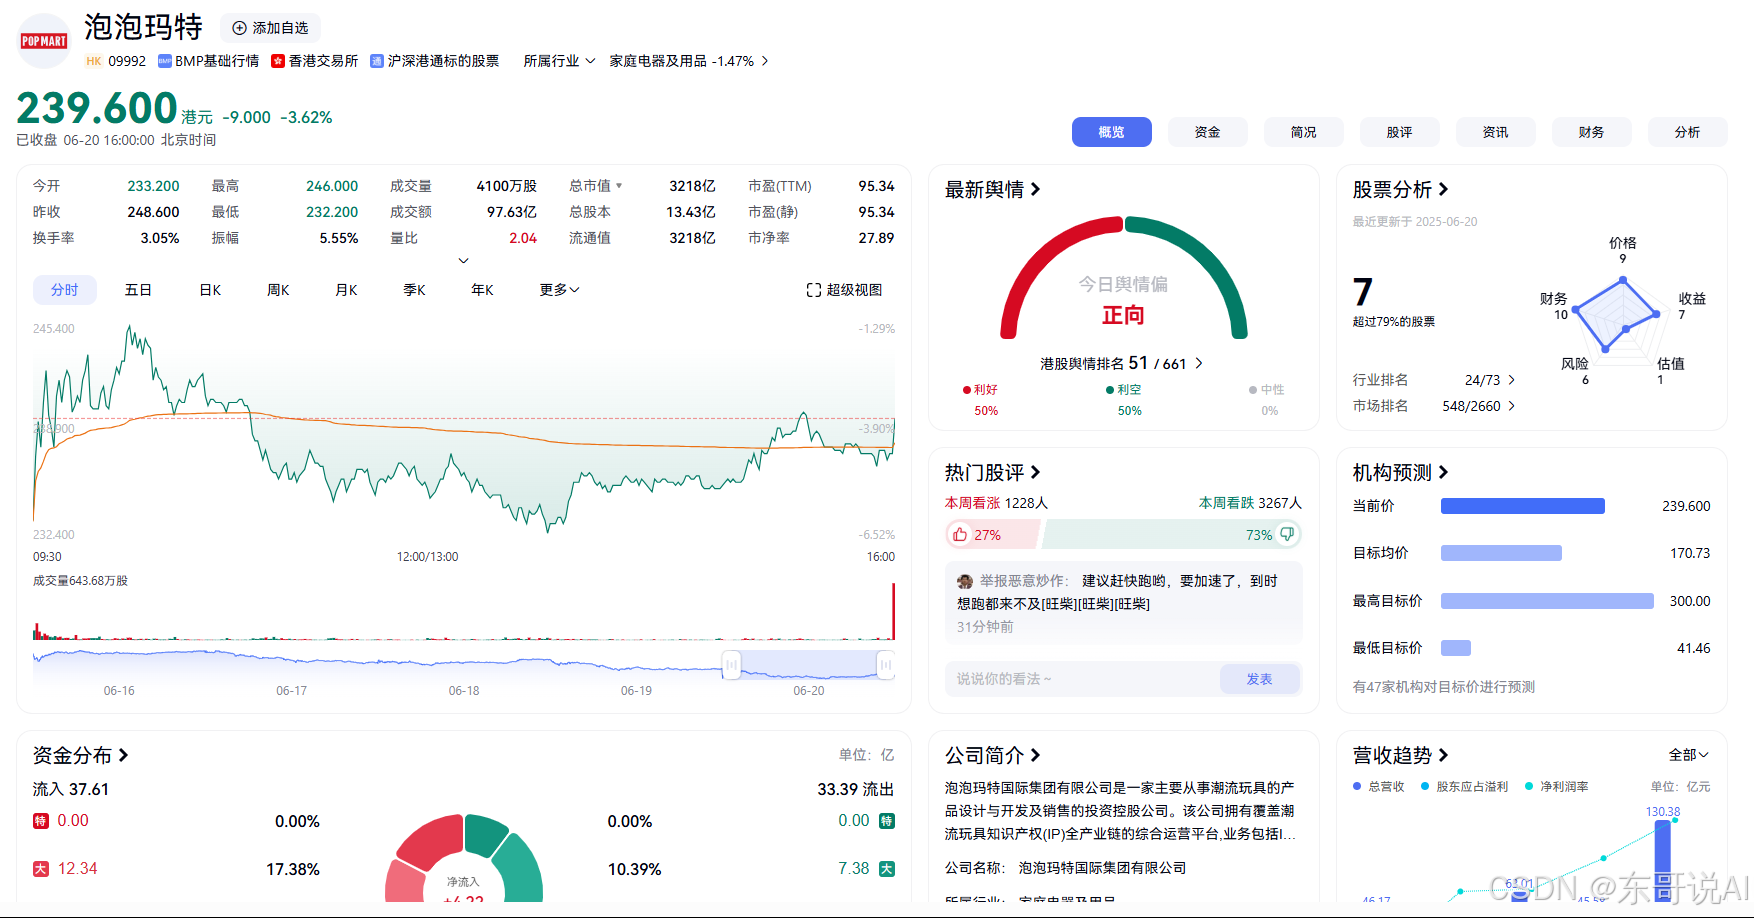
Task: Click 06-18 date on range timeline
Action: tap(464, 691)
